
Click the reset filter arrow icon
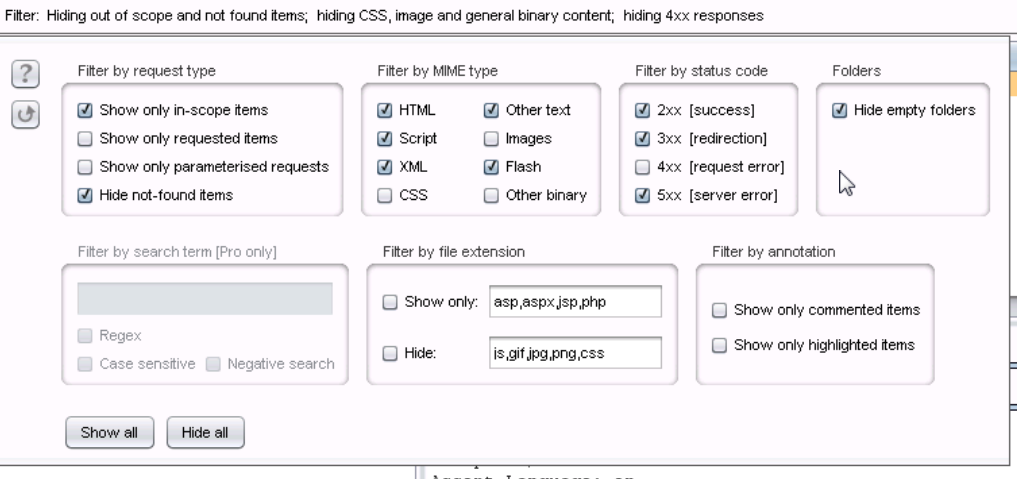[26, 115]
